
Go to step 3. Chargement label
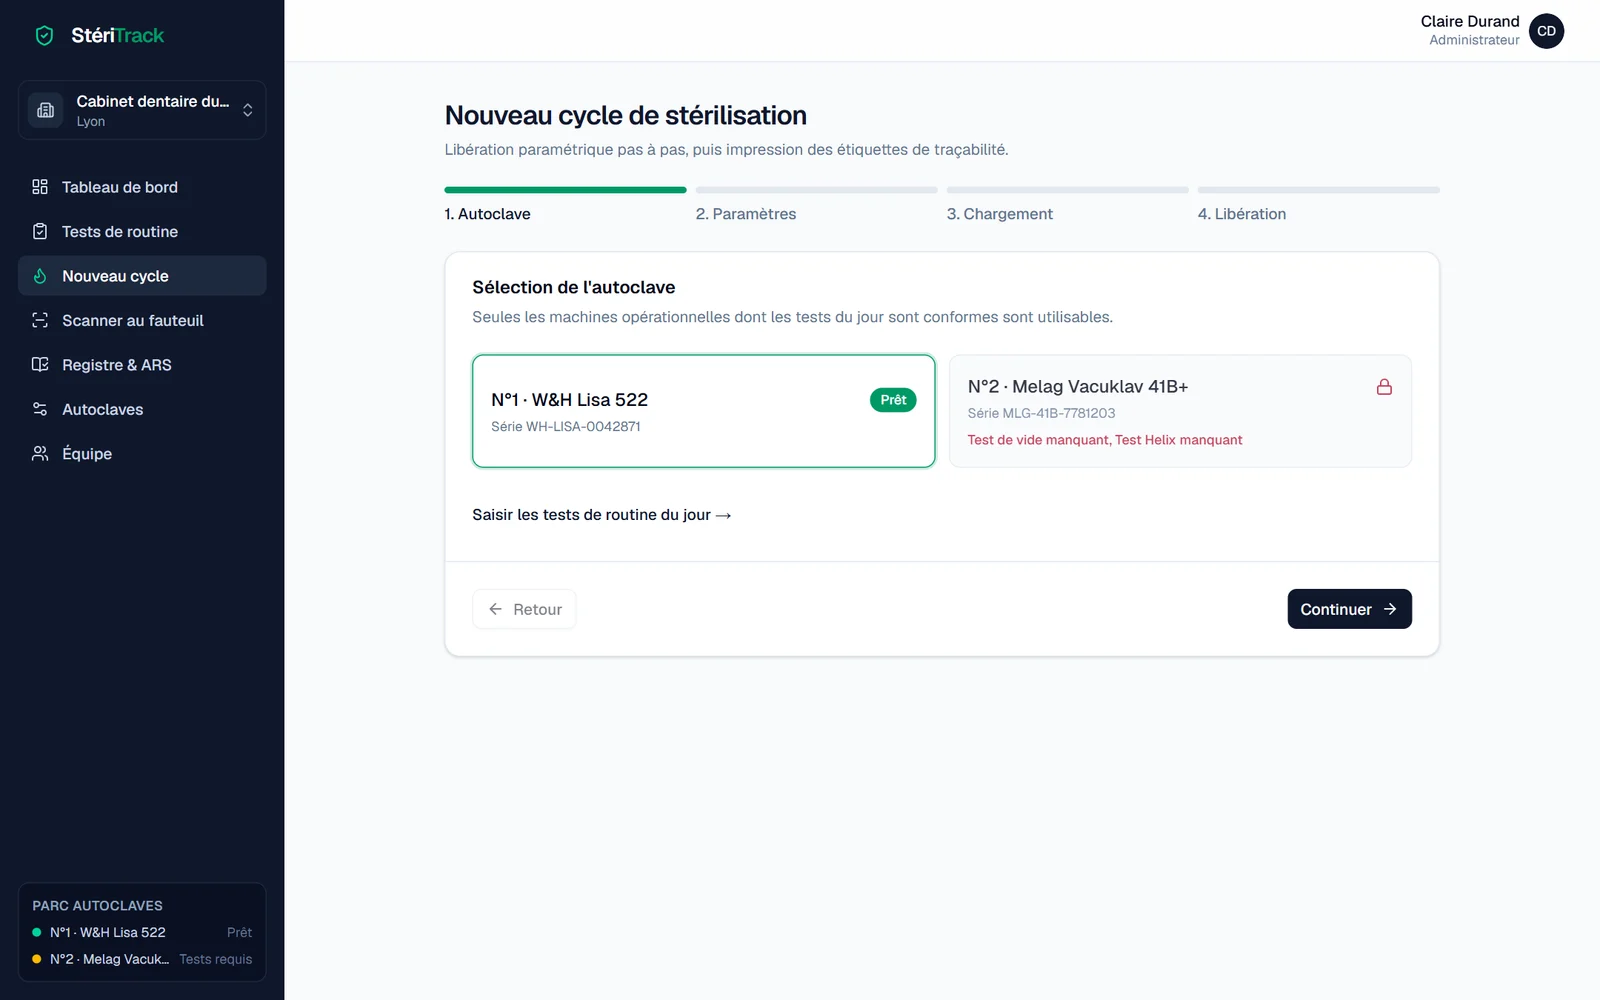tap(1000, 214)
